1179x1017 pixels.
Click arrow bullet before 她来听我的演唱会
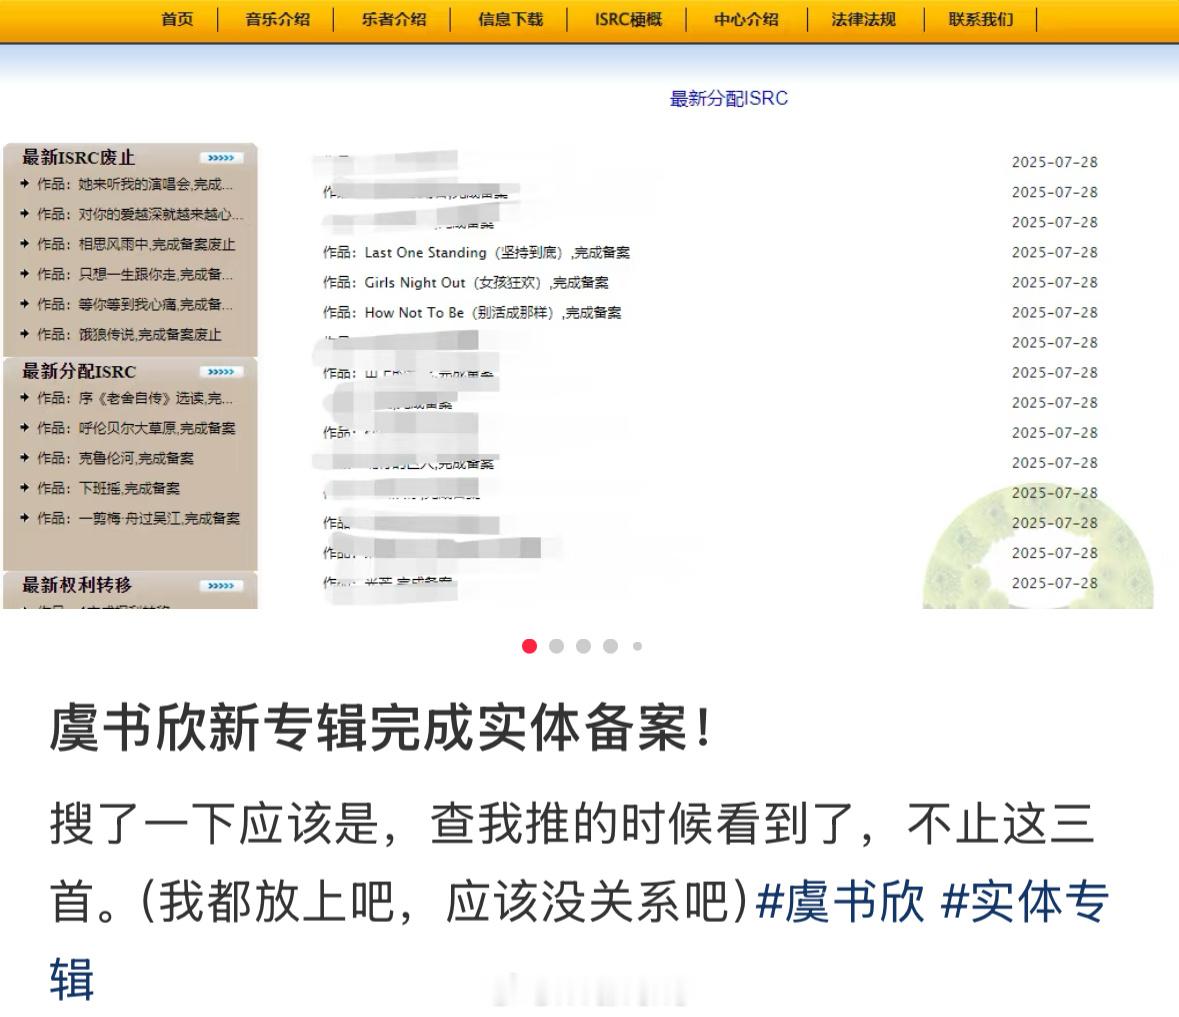25,183
